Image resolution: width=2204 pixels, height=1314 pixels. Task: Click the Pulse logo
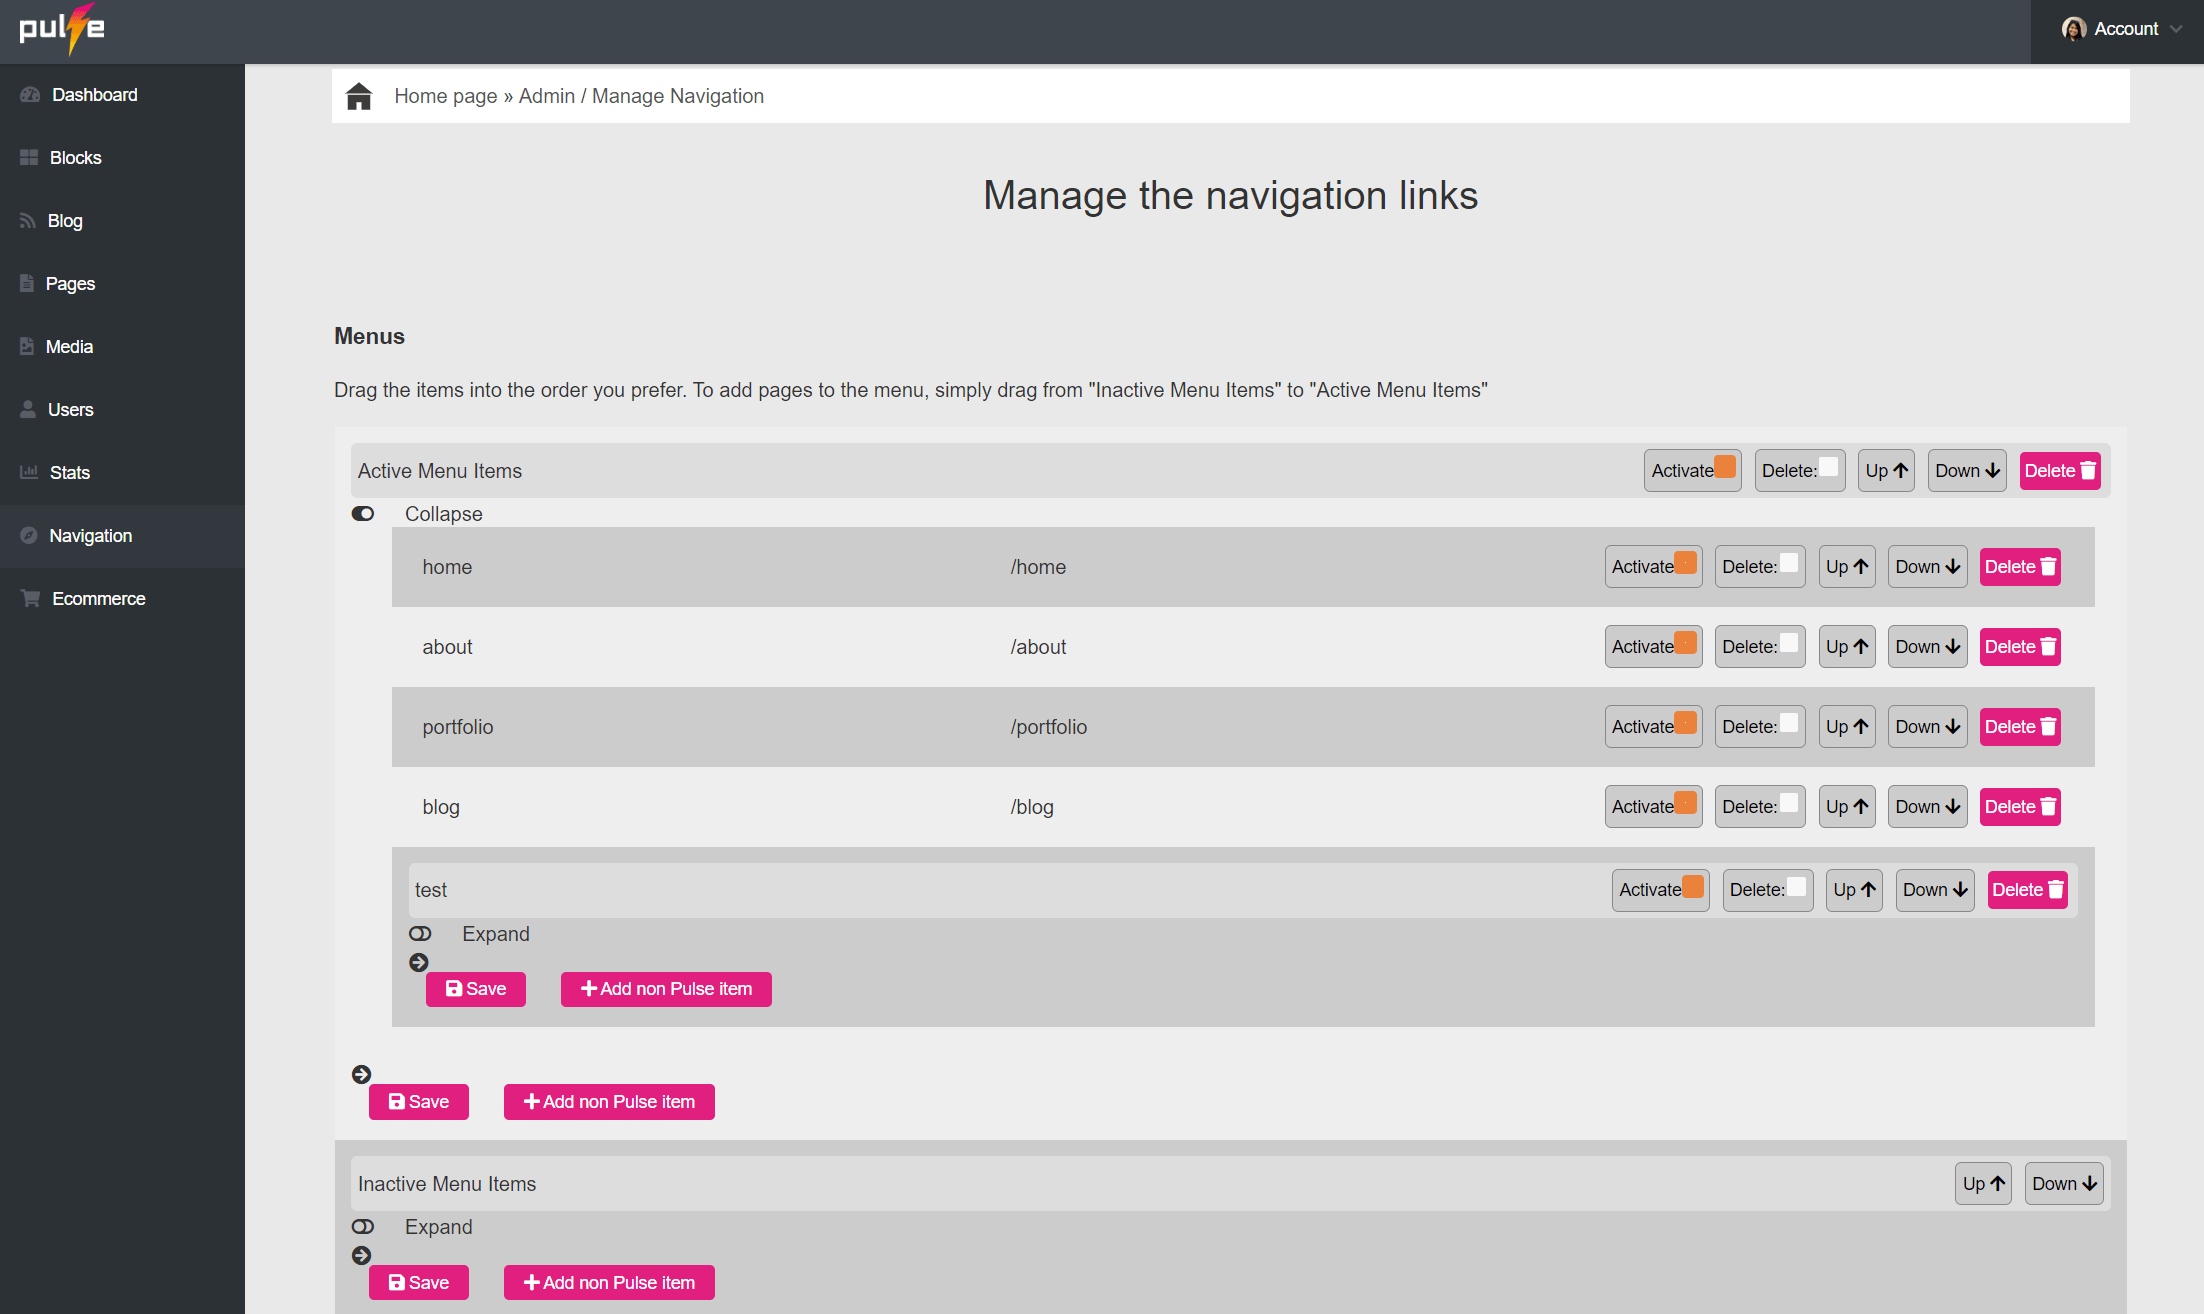point(62,28)
